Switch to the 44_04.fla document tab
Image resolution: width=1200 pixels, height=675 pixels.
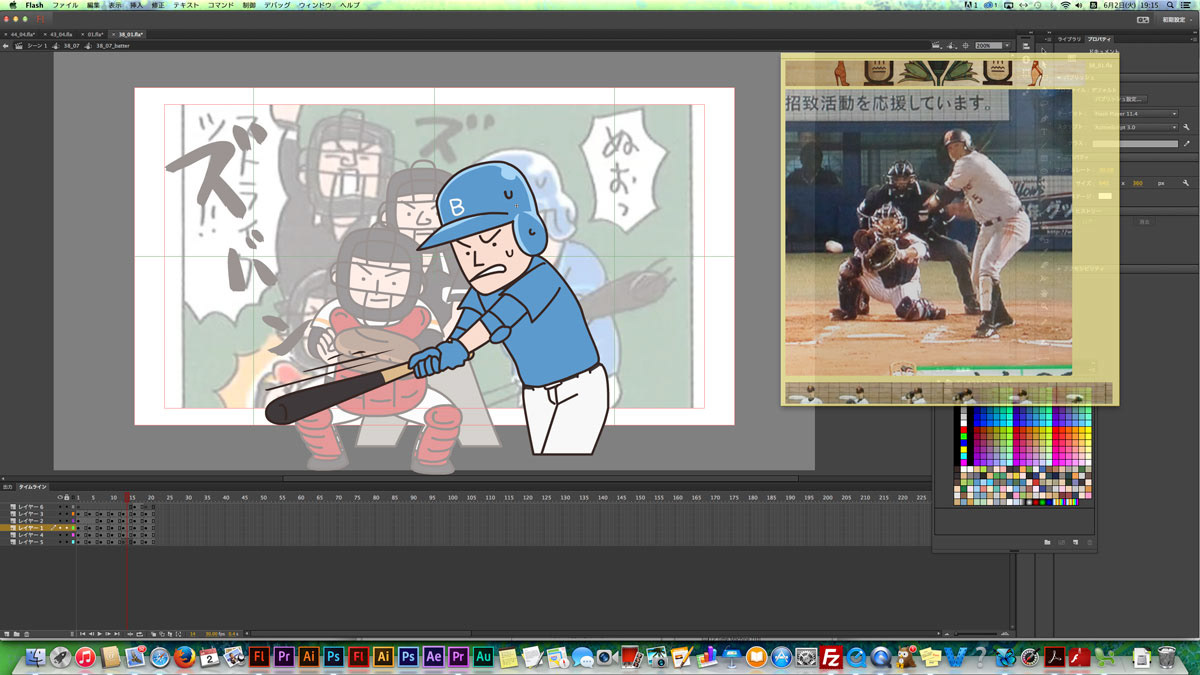pos(23,34)
